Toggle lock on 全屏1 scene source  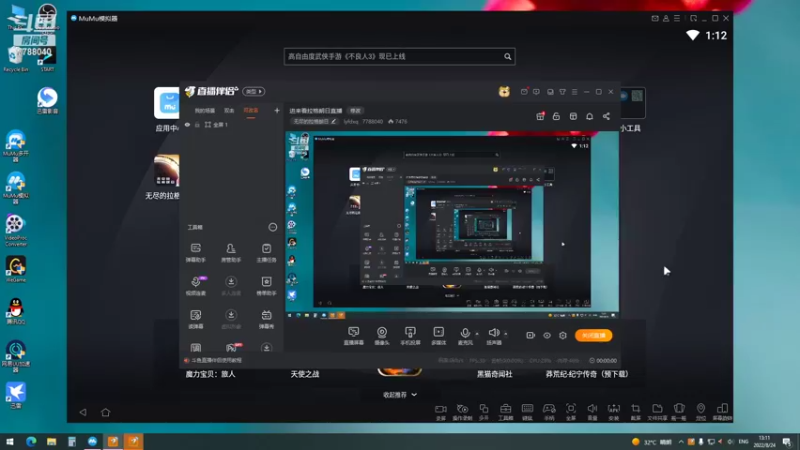197,125
